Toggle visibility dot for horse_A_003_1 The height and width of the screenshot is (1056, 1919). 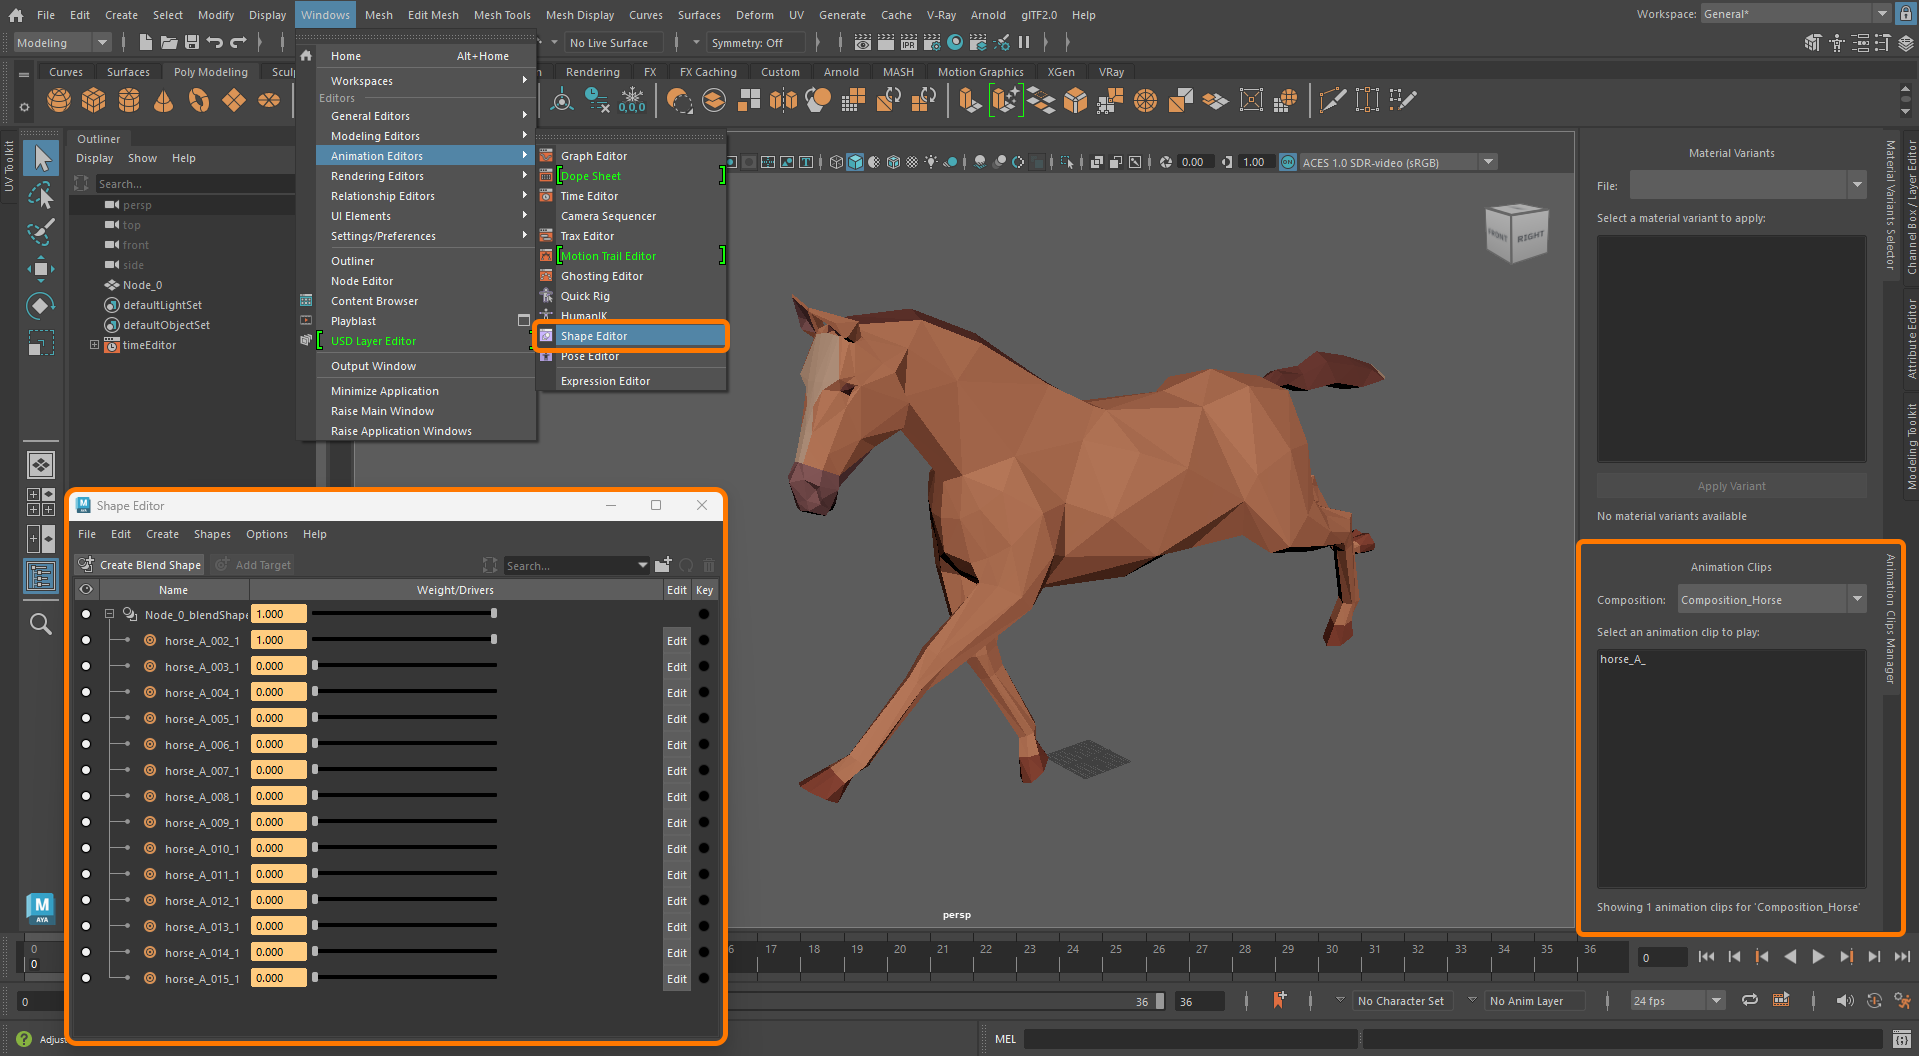coord(85,666)
